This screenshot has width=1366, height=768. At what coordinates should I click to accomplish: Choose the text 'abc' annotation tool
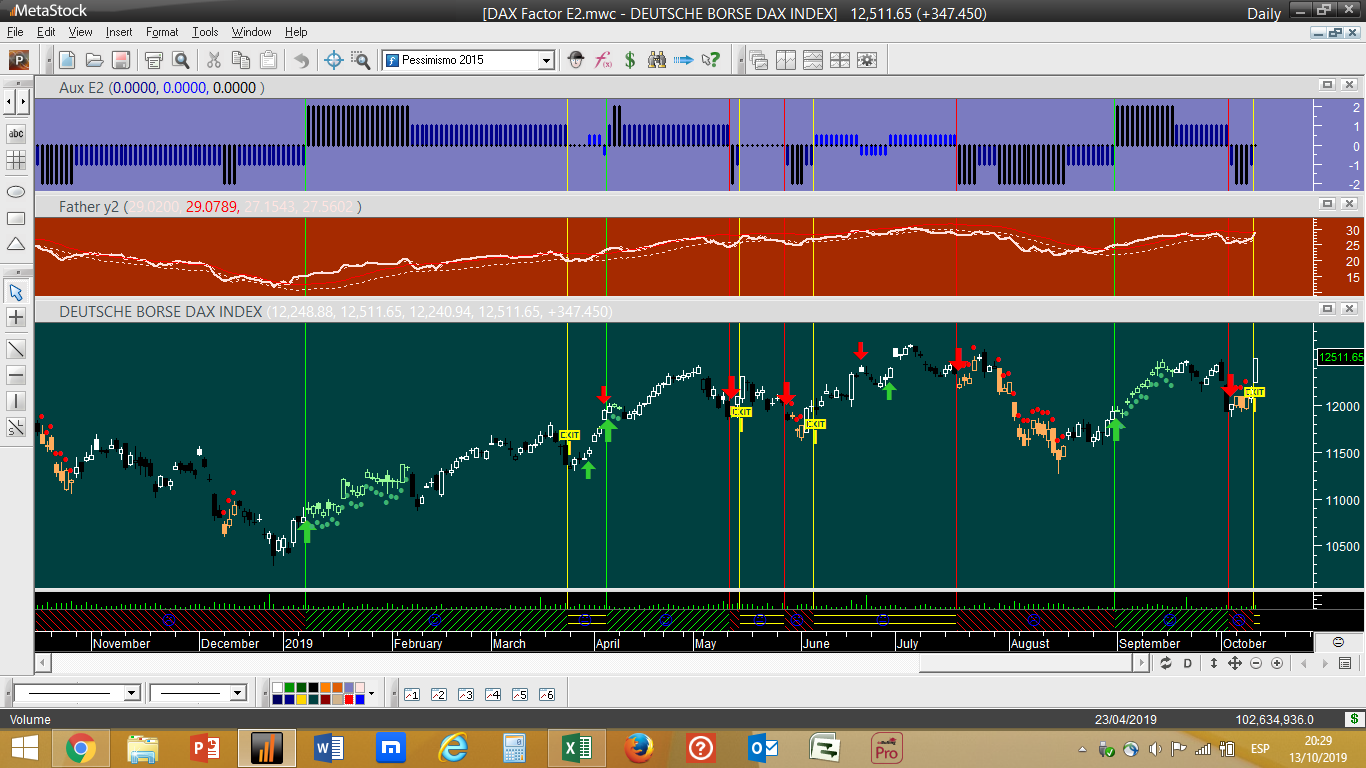[x=16, y=134]
